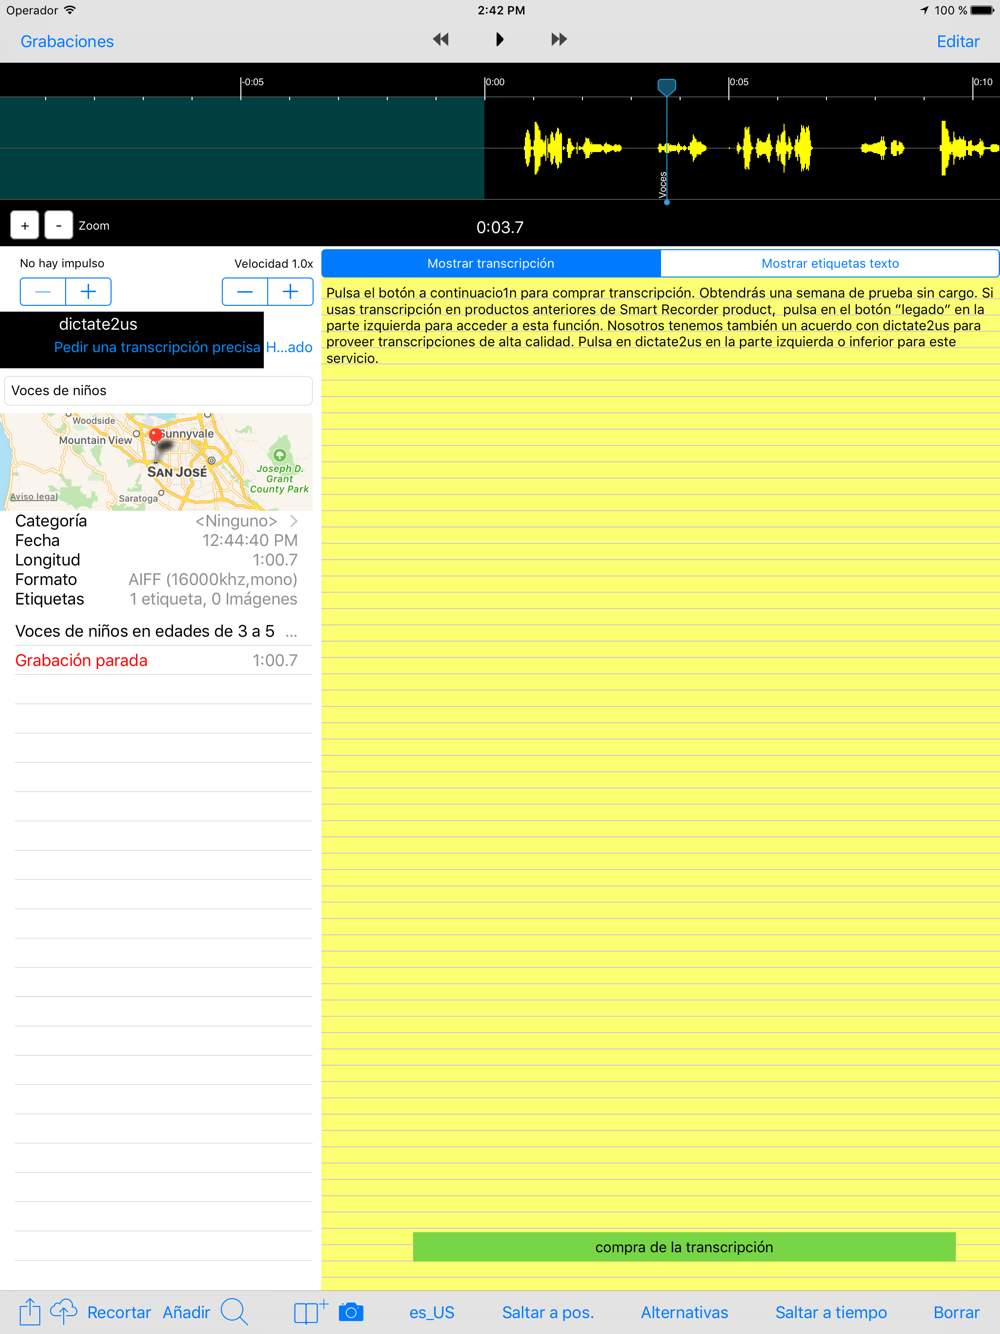Tap the red map pin near Sunnyvale

(x=155, y=436)
